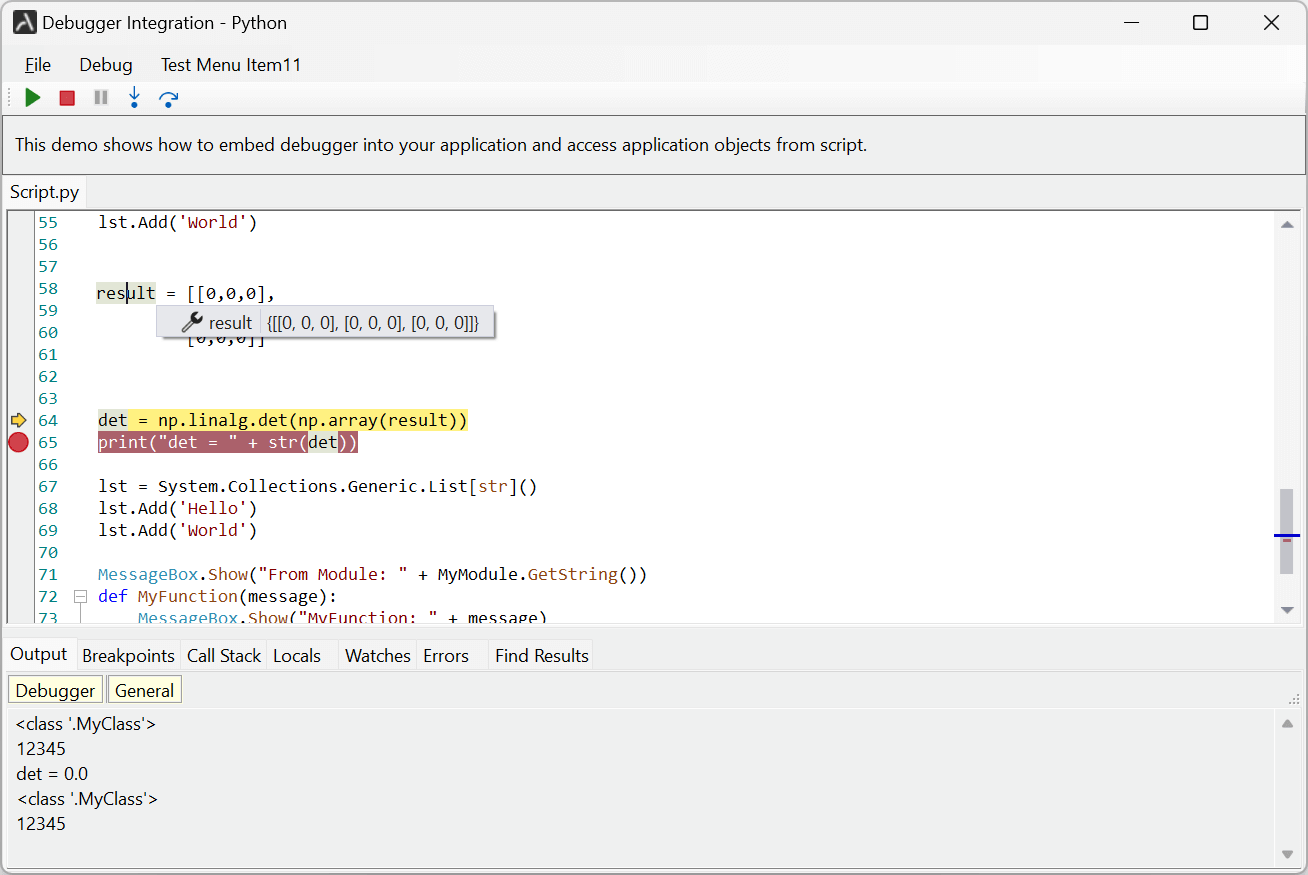Stop debugging with the red square icon
Screen dimensions: 1308x875
(x=67, y=98)
